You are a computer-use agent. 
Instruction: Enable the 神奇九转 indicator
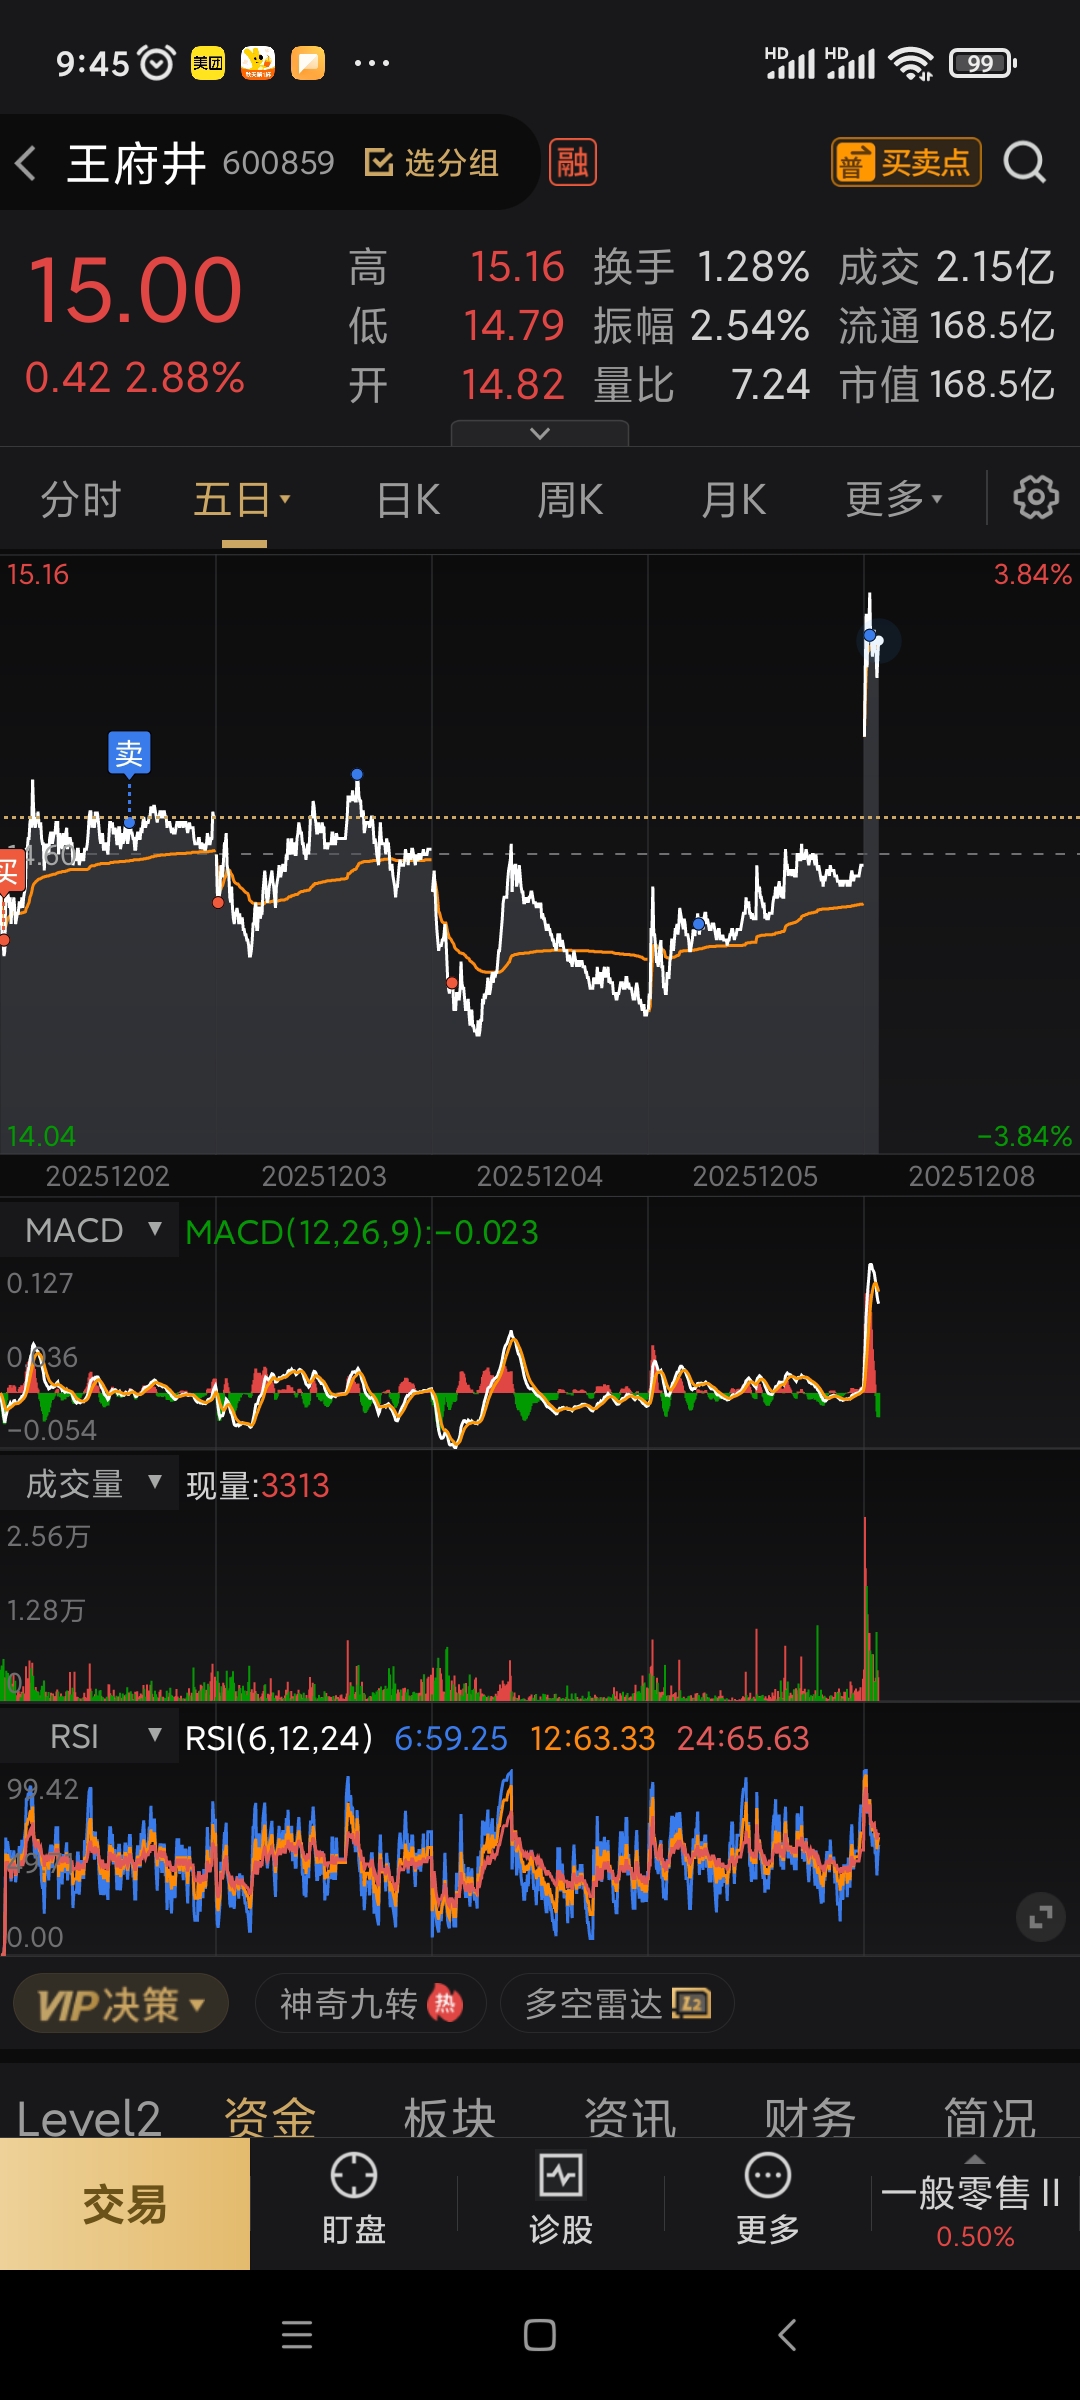[371, 2004]
